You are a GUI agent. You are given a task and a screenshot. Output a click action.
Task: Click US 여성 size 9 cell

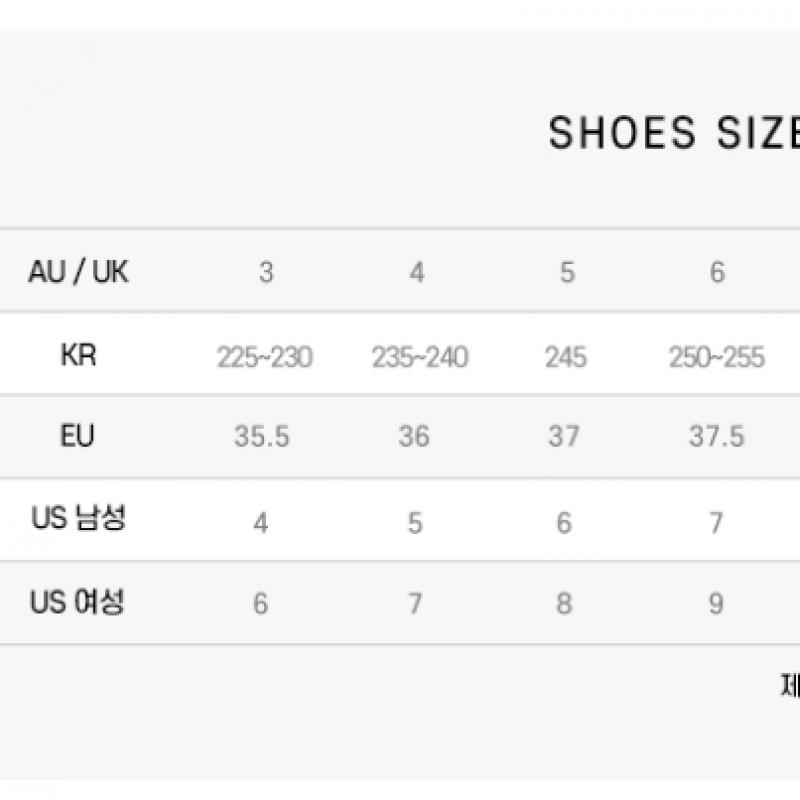[716, 605]
